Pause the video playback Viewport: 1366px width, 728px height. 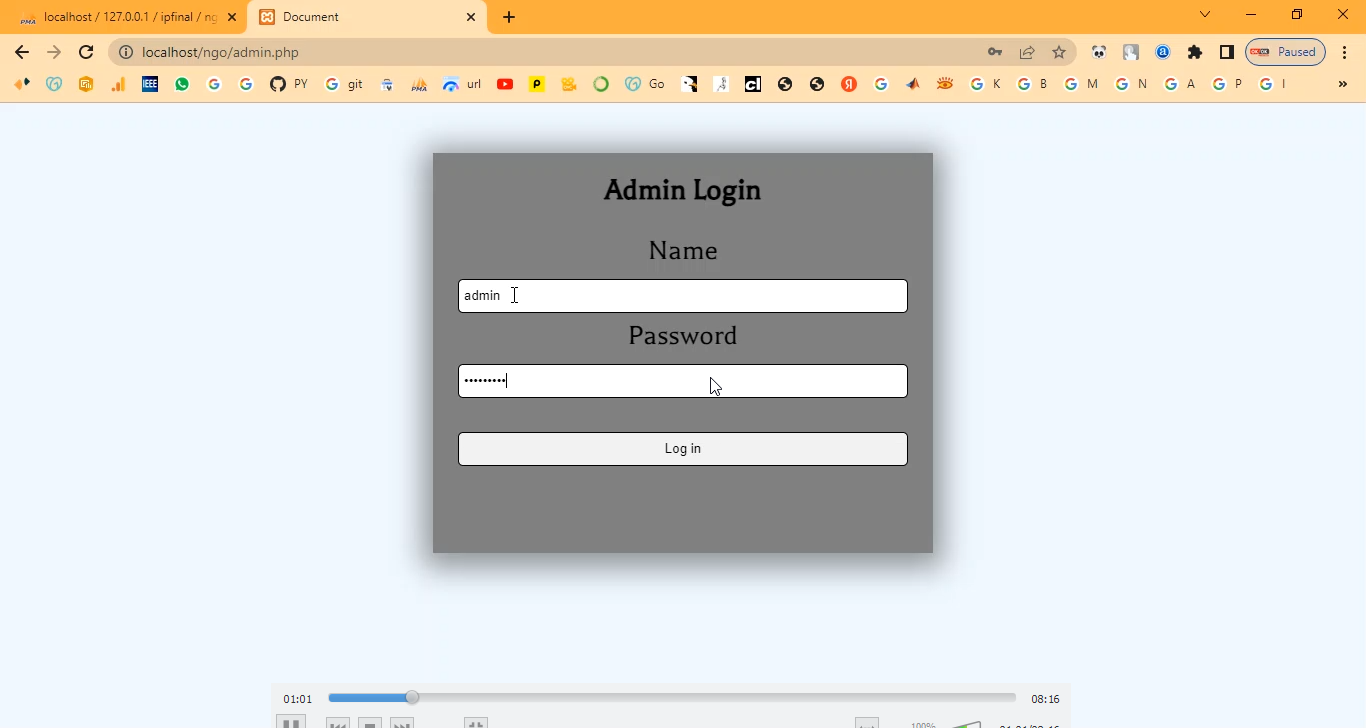[x=291, y=722]
